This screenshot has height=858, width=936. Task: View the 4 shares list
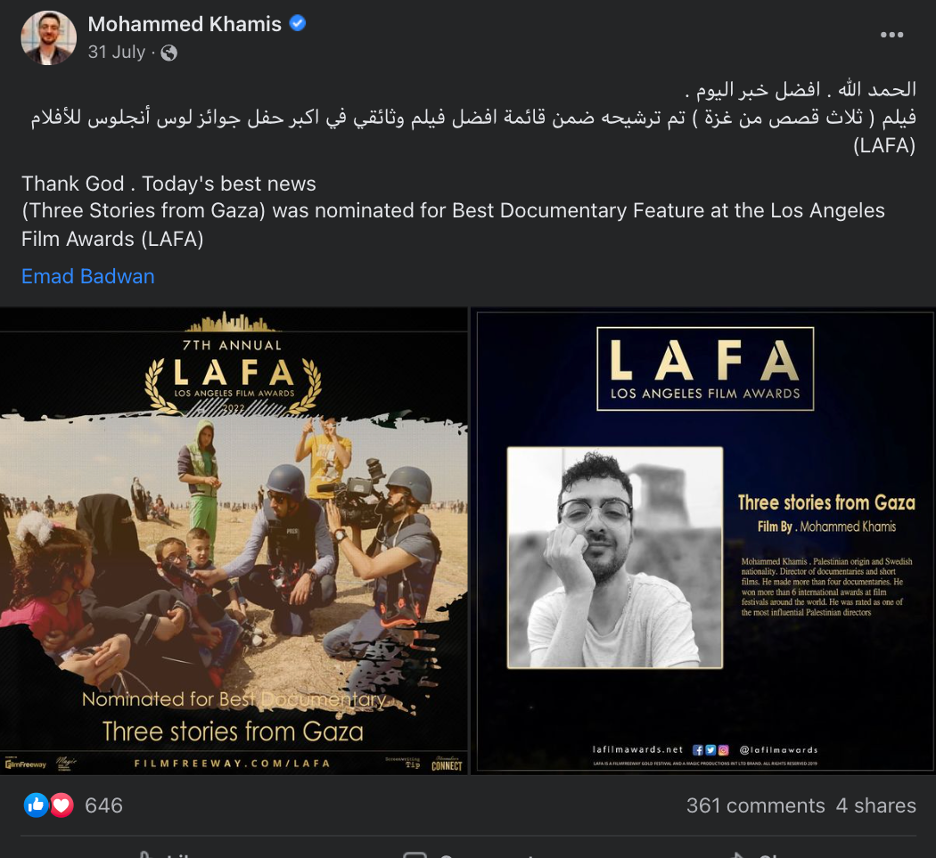(x=876, y=805)
